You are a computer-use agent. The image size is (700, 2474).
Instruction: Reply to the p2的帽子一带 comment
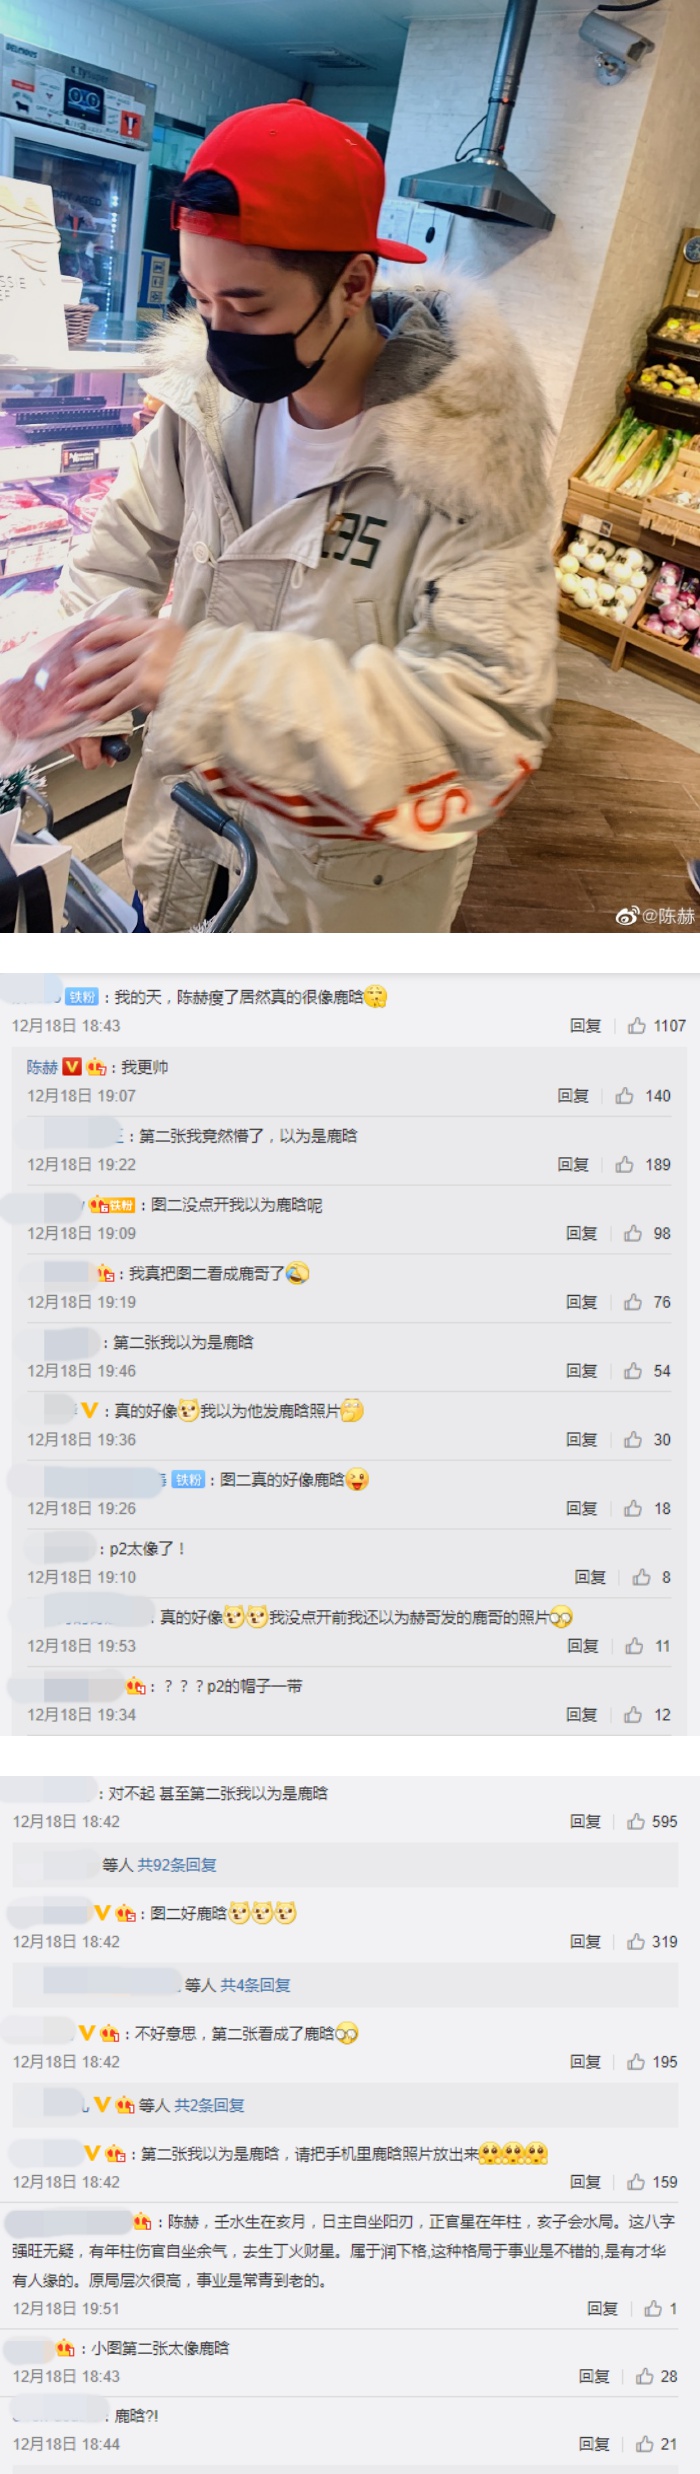coord(581,1714)
